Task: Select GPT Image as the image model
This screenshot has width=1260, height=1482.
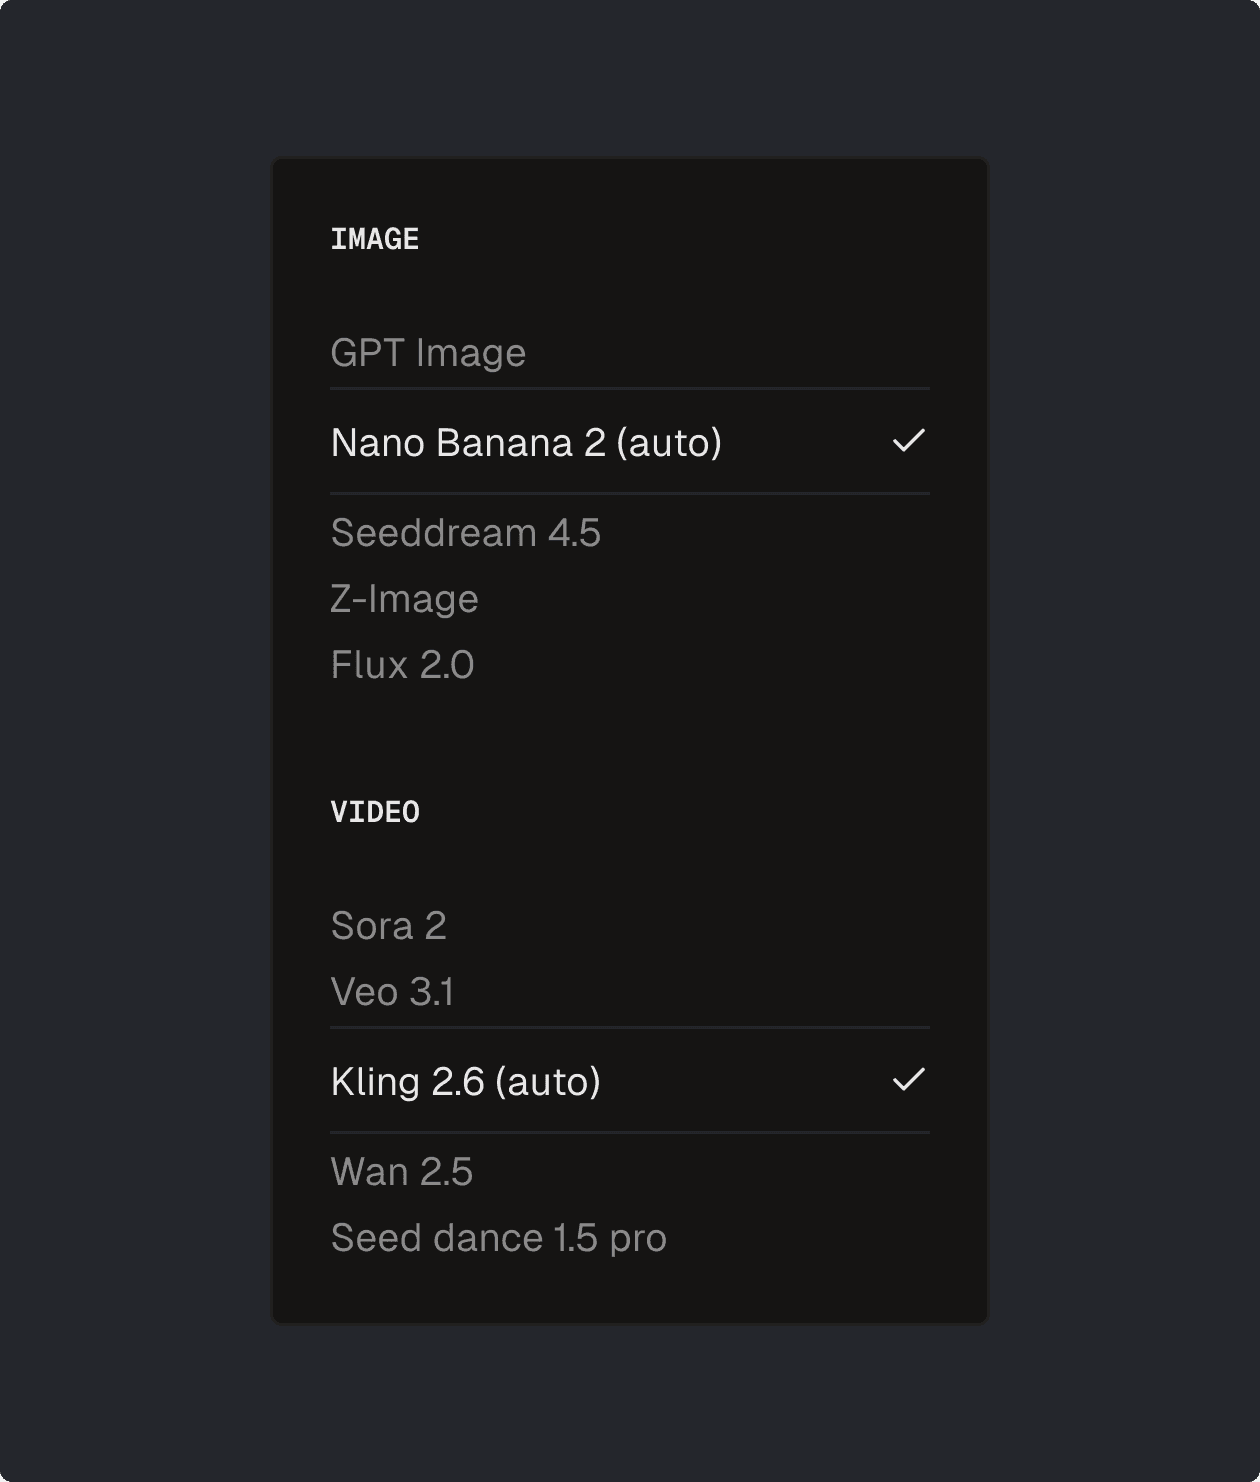Action: pyautogui.click(x=428, y=353)
